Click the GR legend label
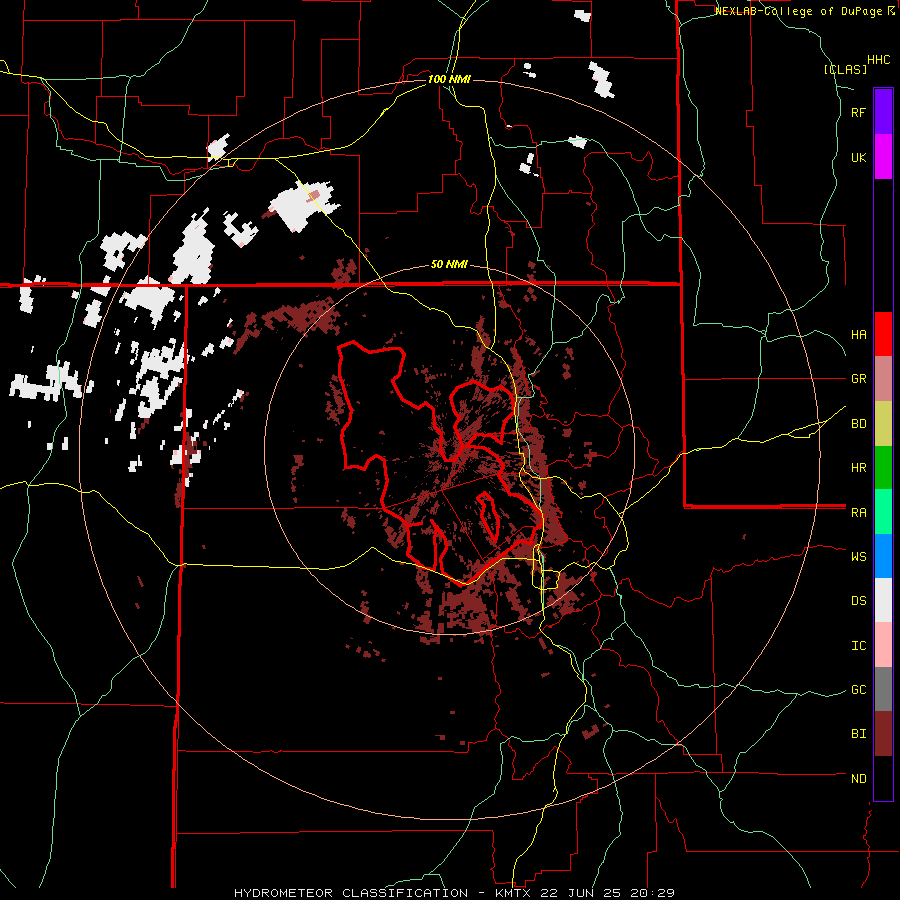This screenshot has width=900, height=900. coord(858,379)
